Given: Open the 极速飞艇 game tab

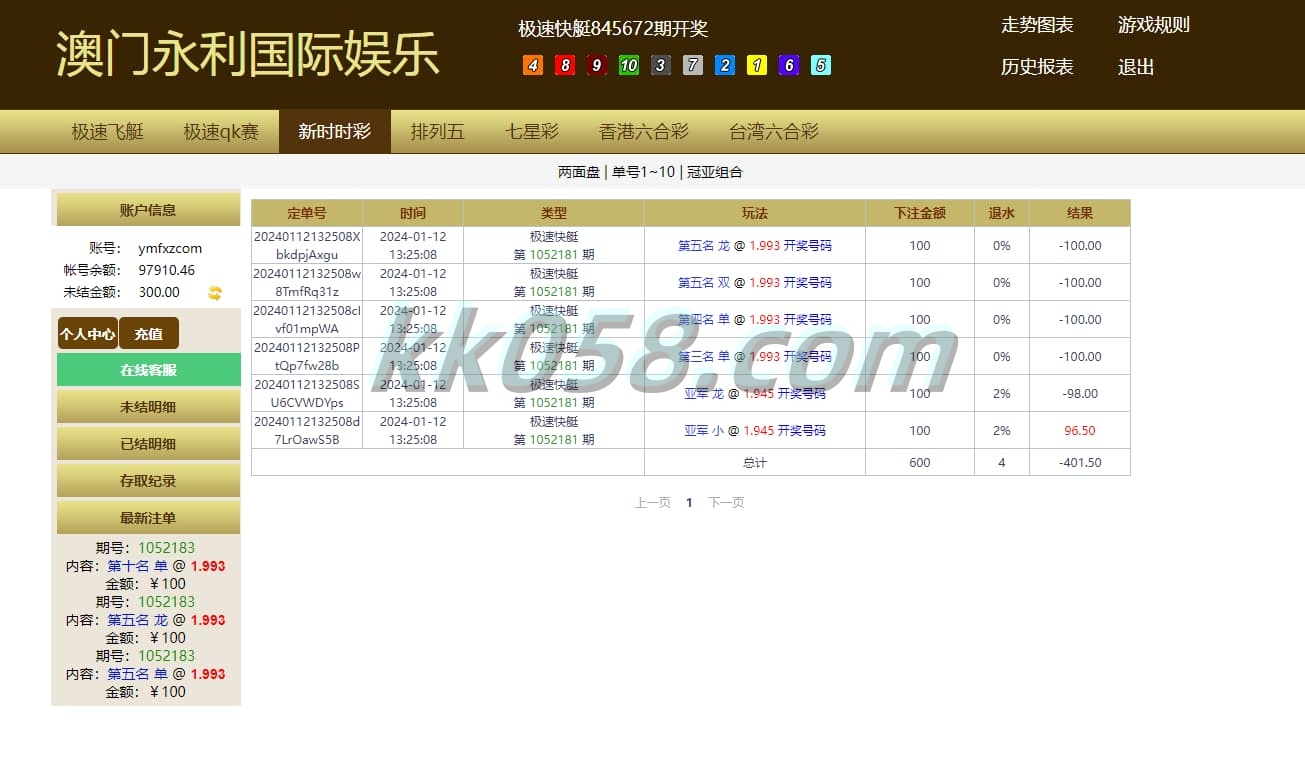Looking at the screenshot, I should (x=108, y=131).
